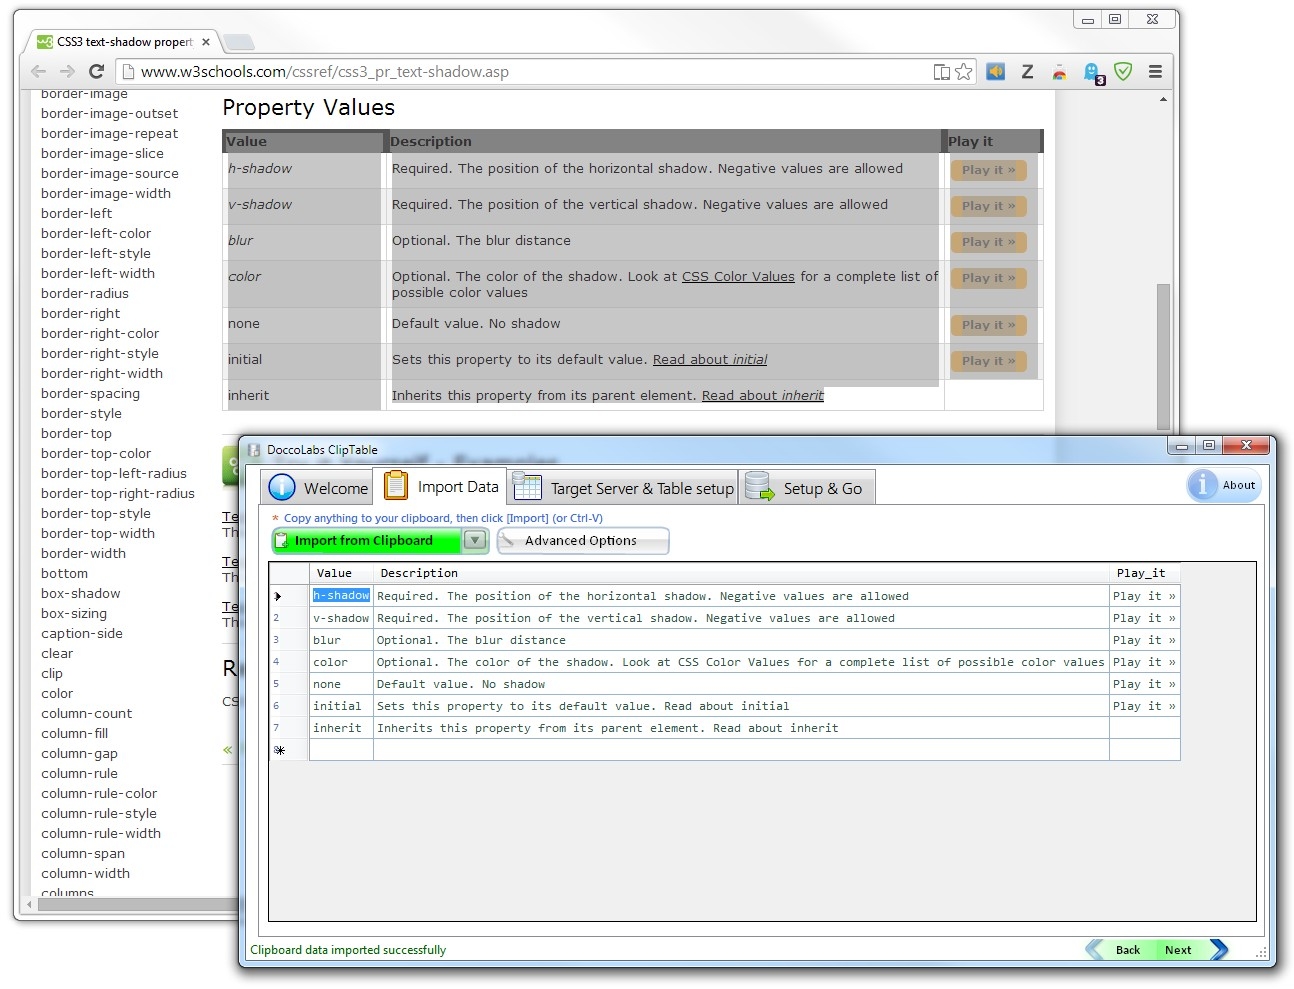
Task: Click the browser reload icon
Action: point(96,71)
